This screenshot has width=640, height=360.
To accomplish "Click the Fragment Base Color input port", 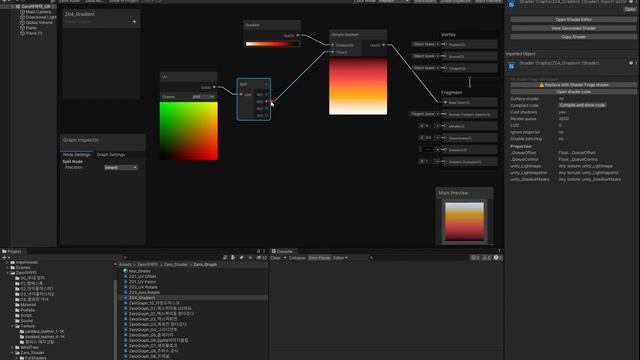I will point(445,102).
